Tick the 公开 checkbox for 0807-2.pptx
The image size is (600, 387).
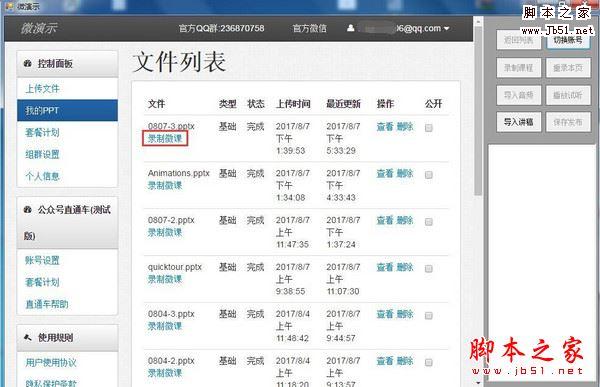pos(429,222)
